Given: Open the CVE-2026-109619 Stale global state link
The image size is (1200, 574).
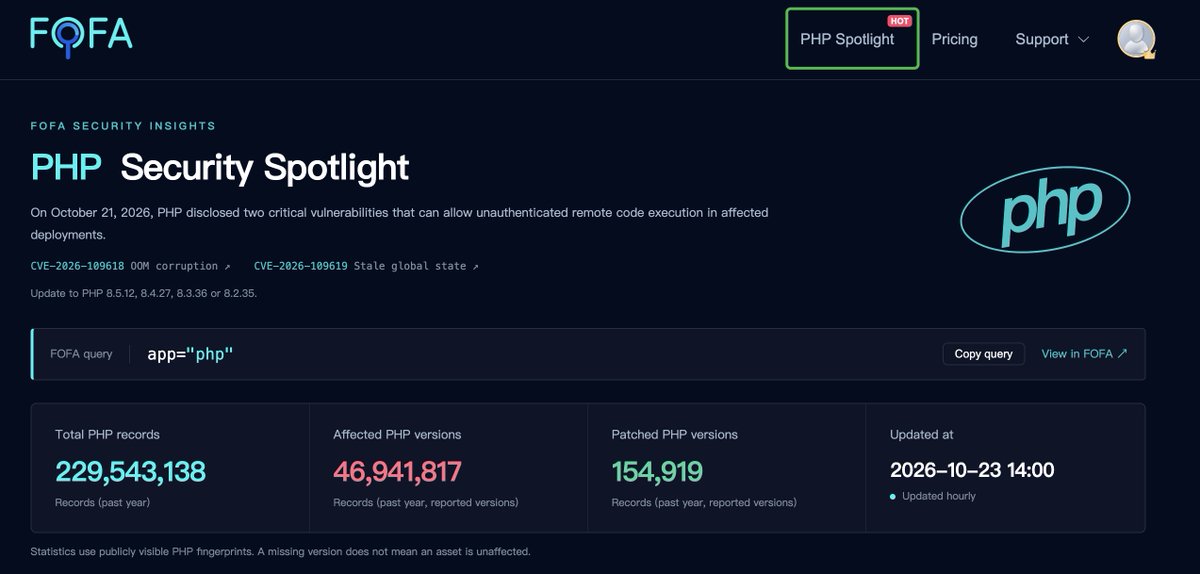Looking at the screenshot, I should [x=366, y=266].
